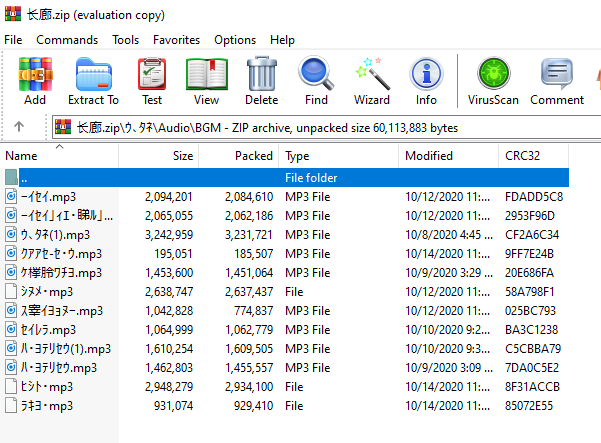601x443 pixels.
Task: Open the Comment tool
Action: [557, 81]
